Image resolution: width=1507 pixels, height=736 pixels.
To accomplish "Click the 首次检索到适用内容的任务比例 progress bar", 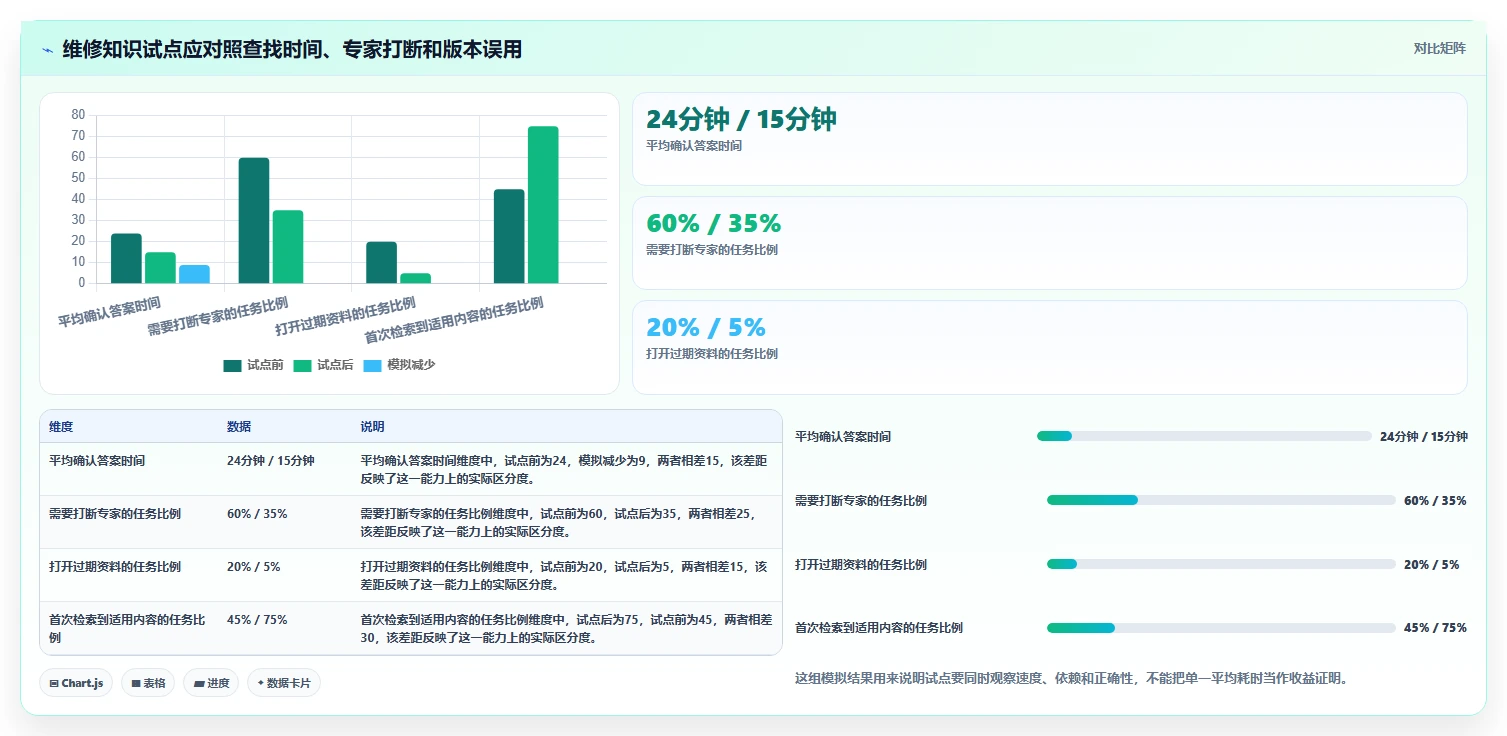I will (x=1221, y=628).
